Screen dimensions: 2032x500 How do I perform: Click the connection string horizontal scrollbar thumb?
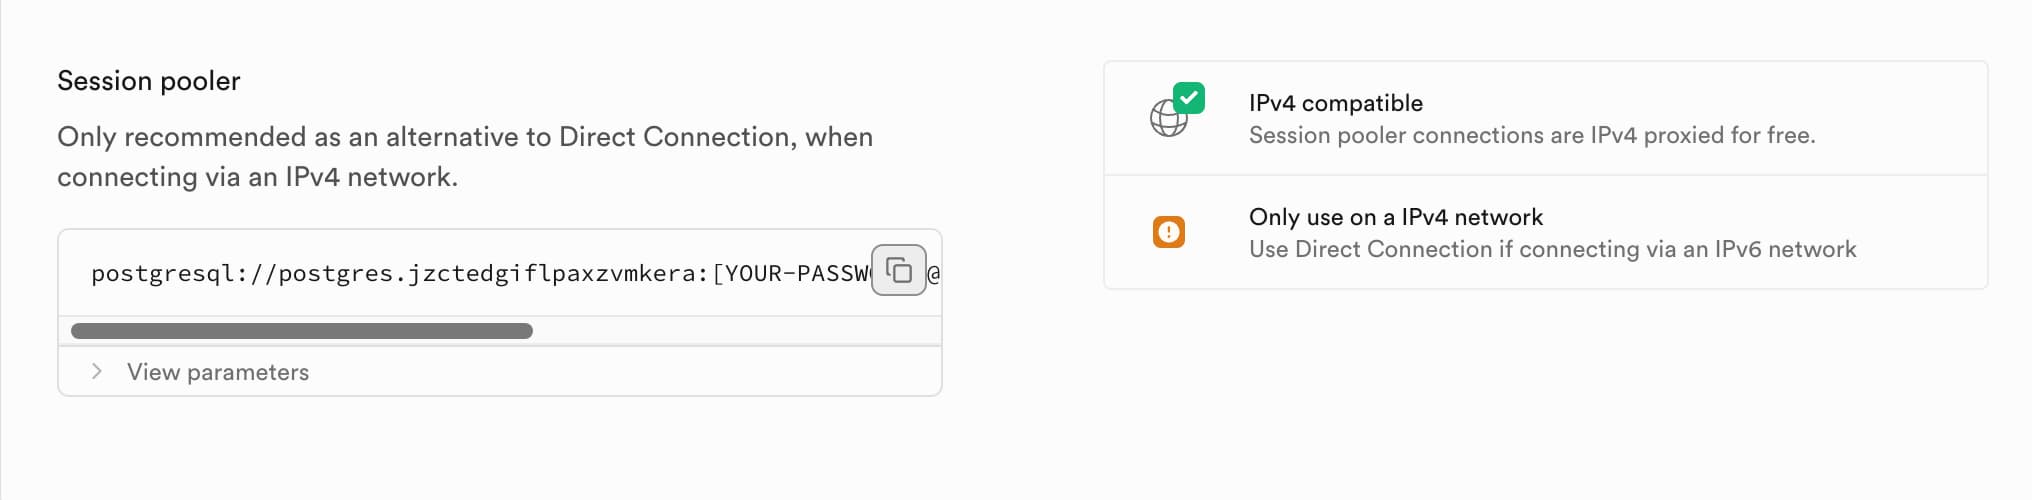click(x=301, y=331)
